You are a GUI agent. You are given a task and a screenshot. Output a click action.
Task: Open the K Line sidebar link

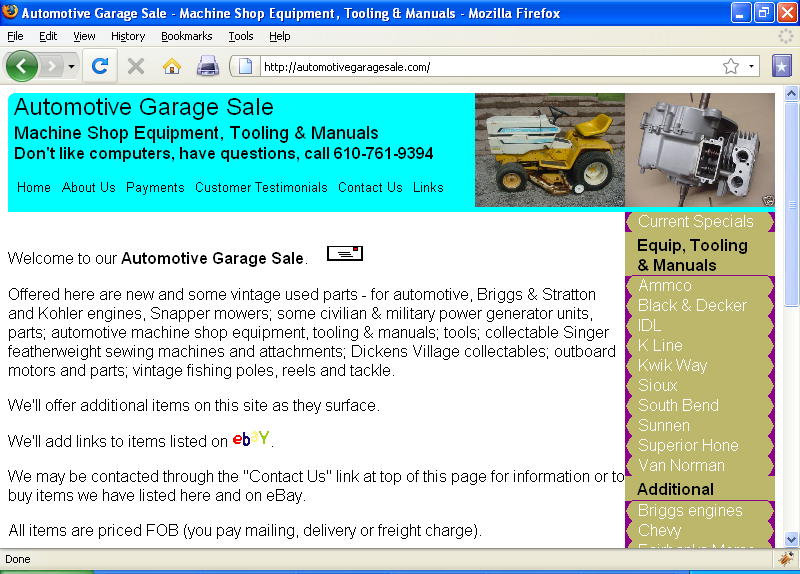click(x=660, y=345)
